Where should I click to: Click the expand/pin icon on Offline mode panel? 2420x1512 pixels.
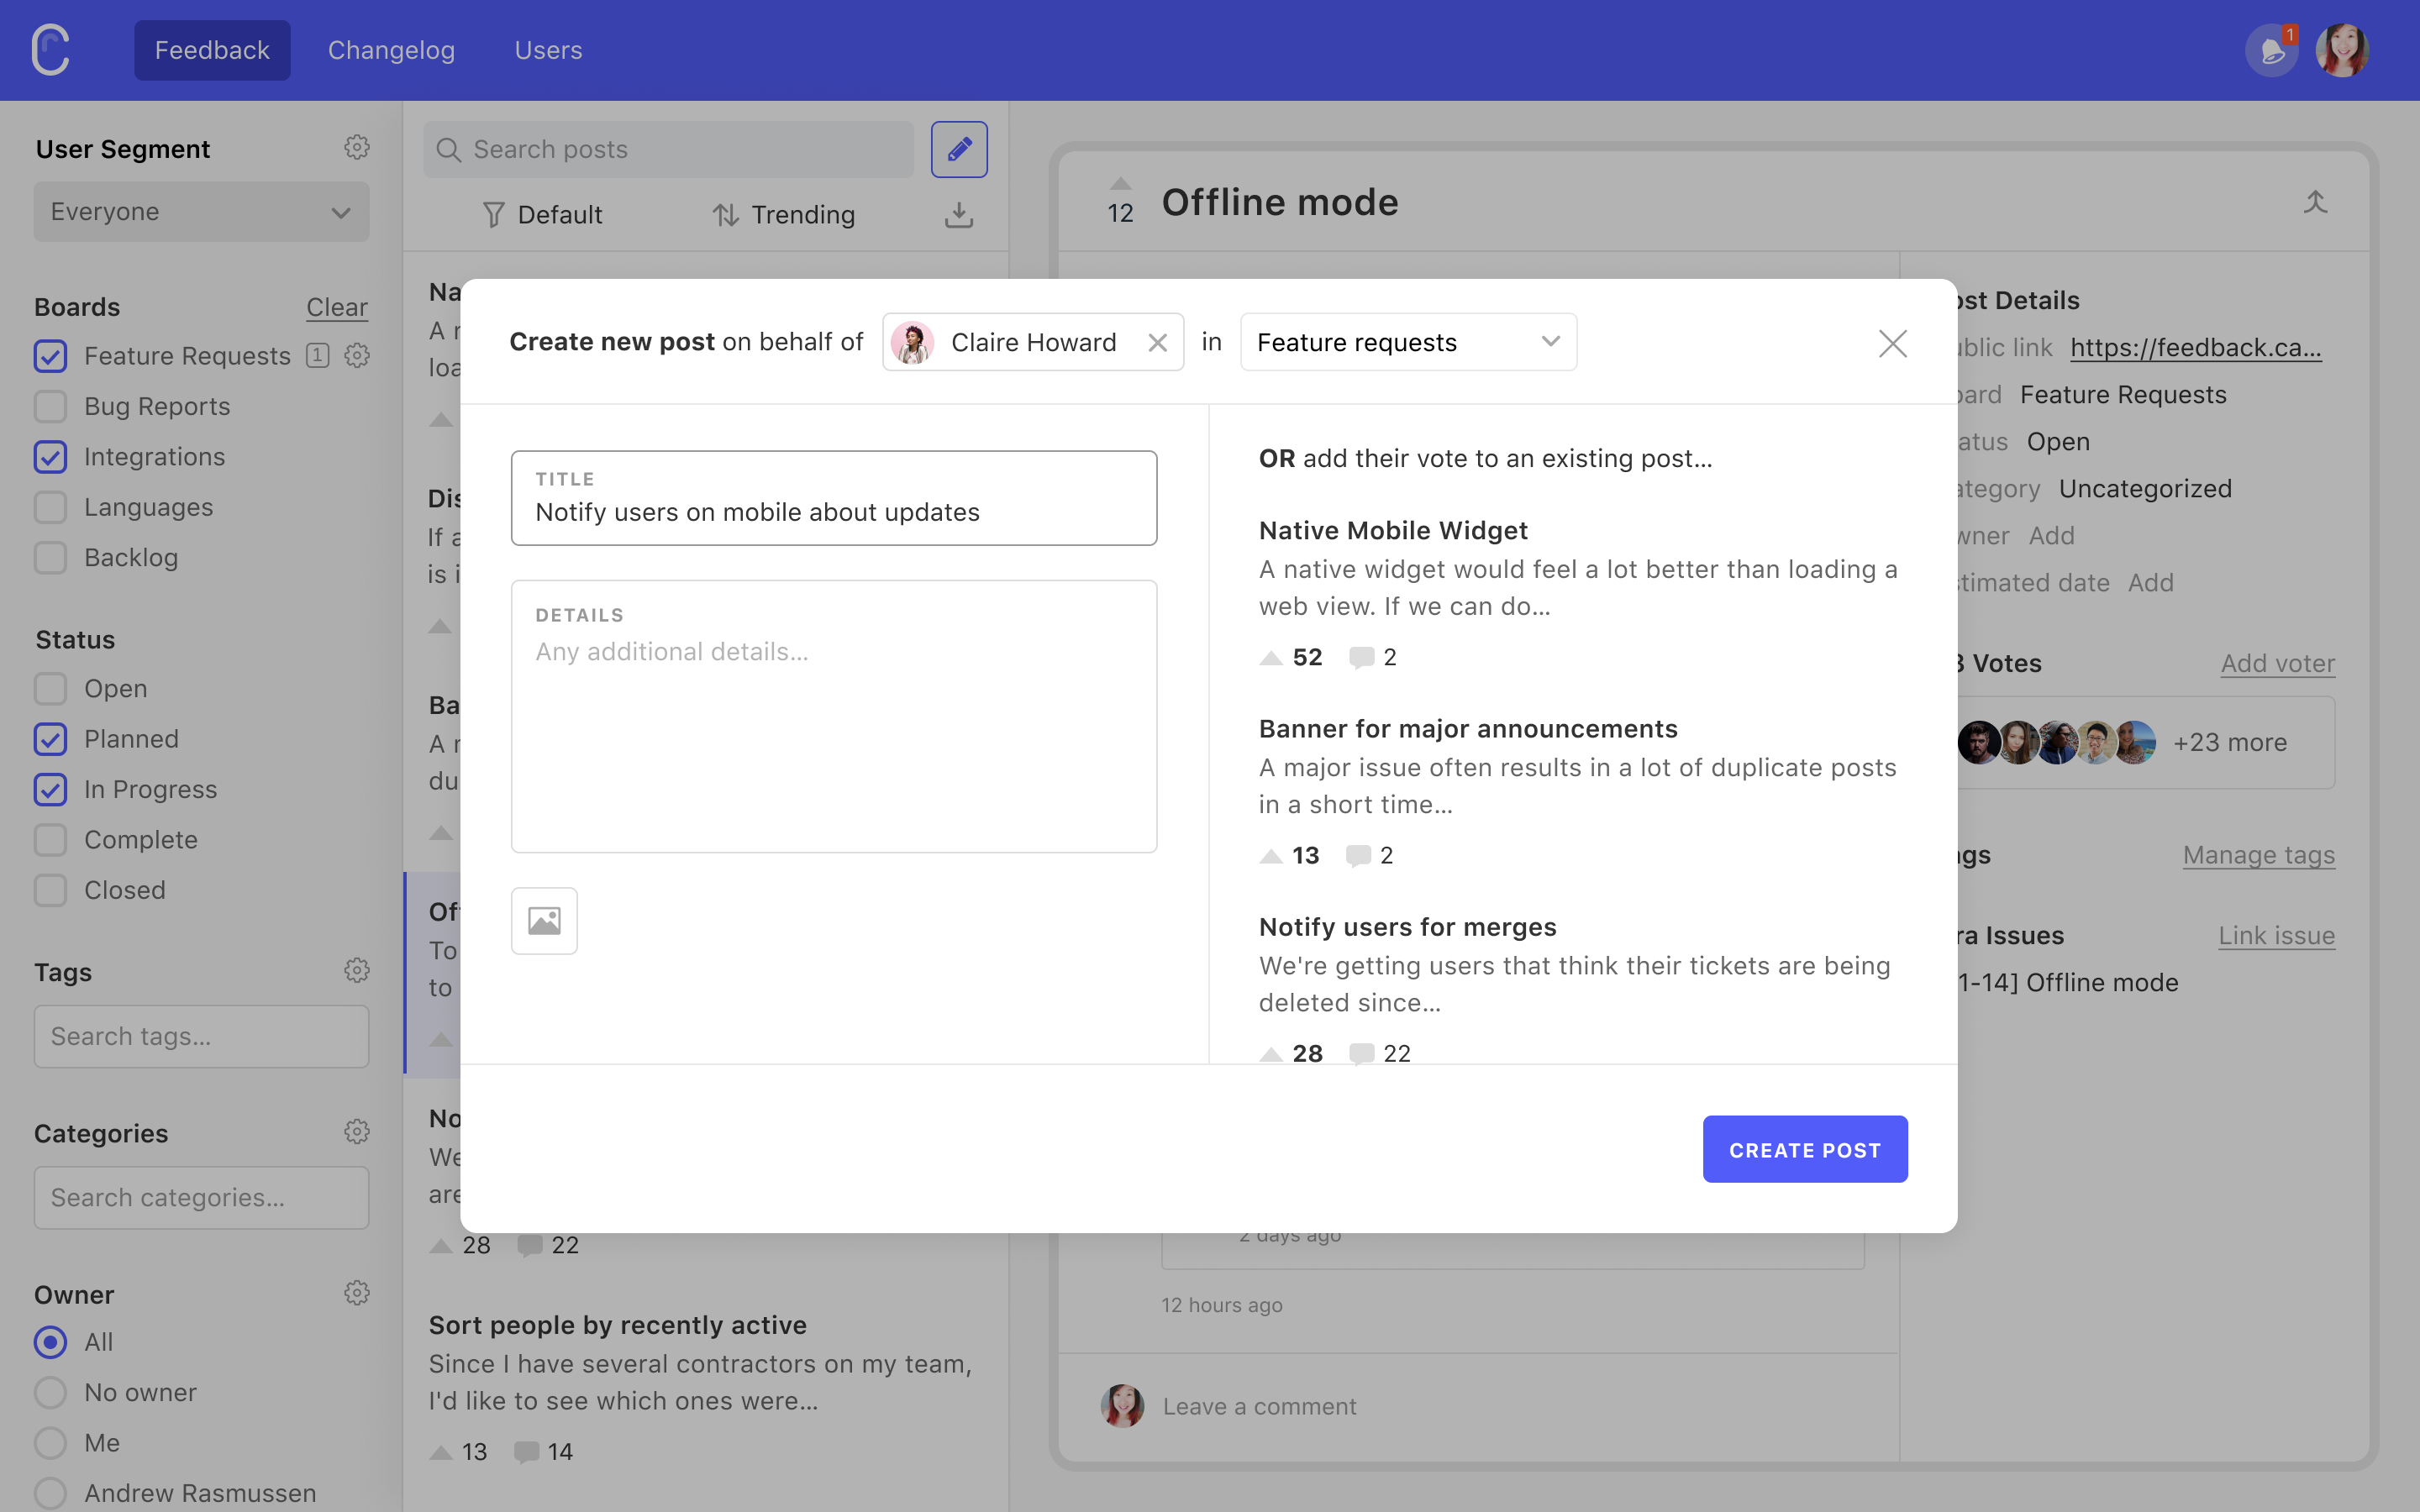click(2316, 202)
